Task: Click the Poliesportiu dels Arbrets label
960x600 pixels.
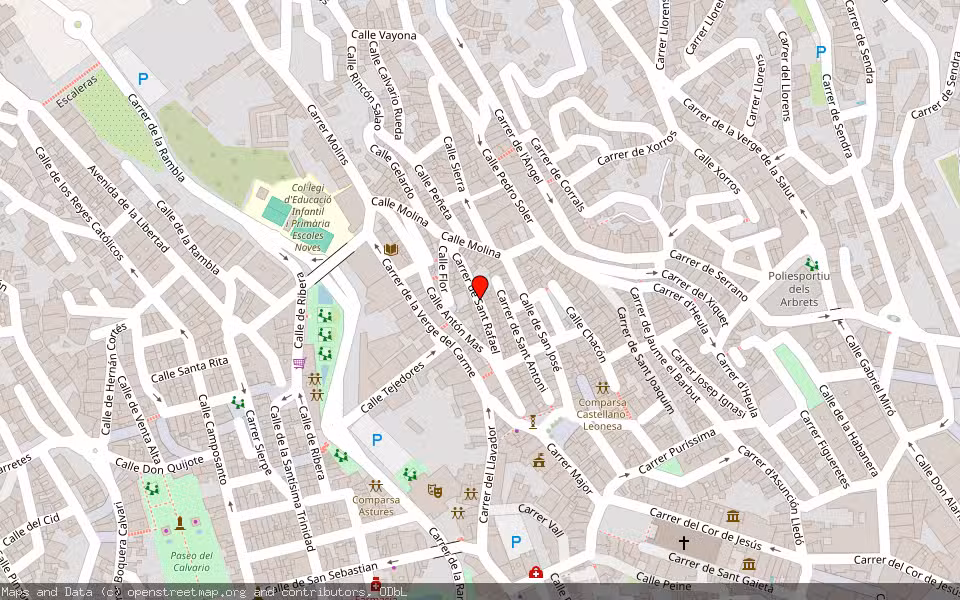Action: coord(799,289)
